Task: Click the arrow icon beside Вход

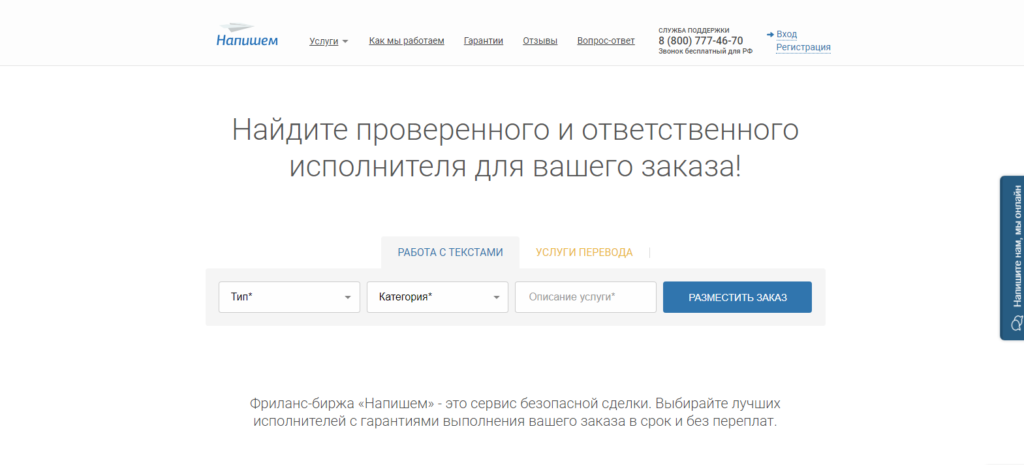Action: tap(769, 34)
